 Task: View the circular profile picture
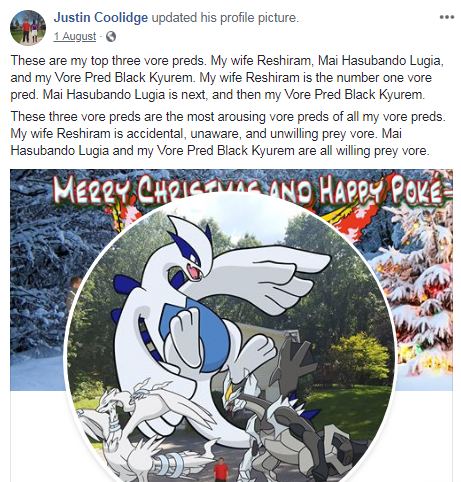230,338
